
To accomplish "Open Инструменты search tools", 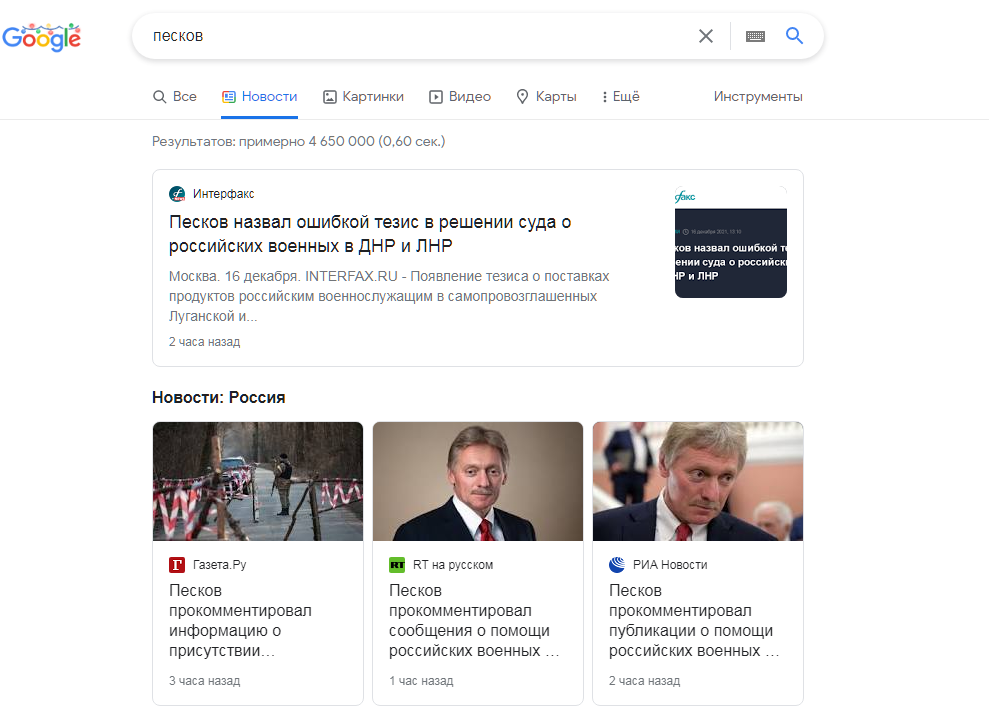I will click(x=758, y=97).
